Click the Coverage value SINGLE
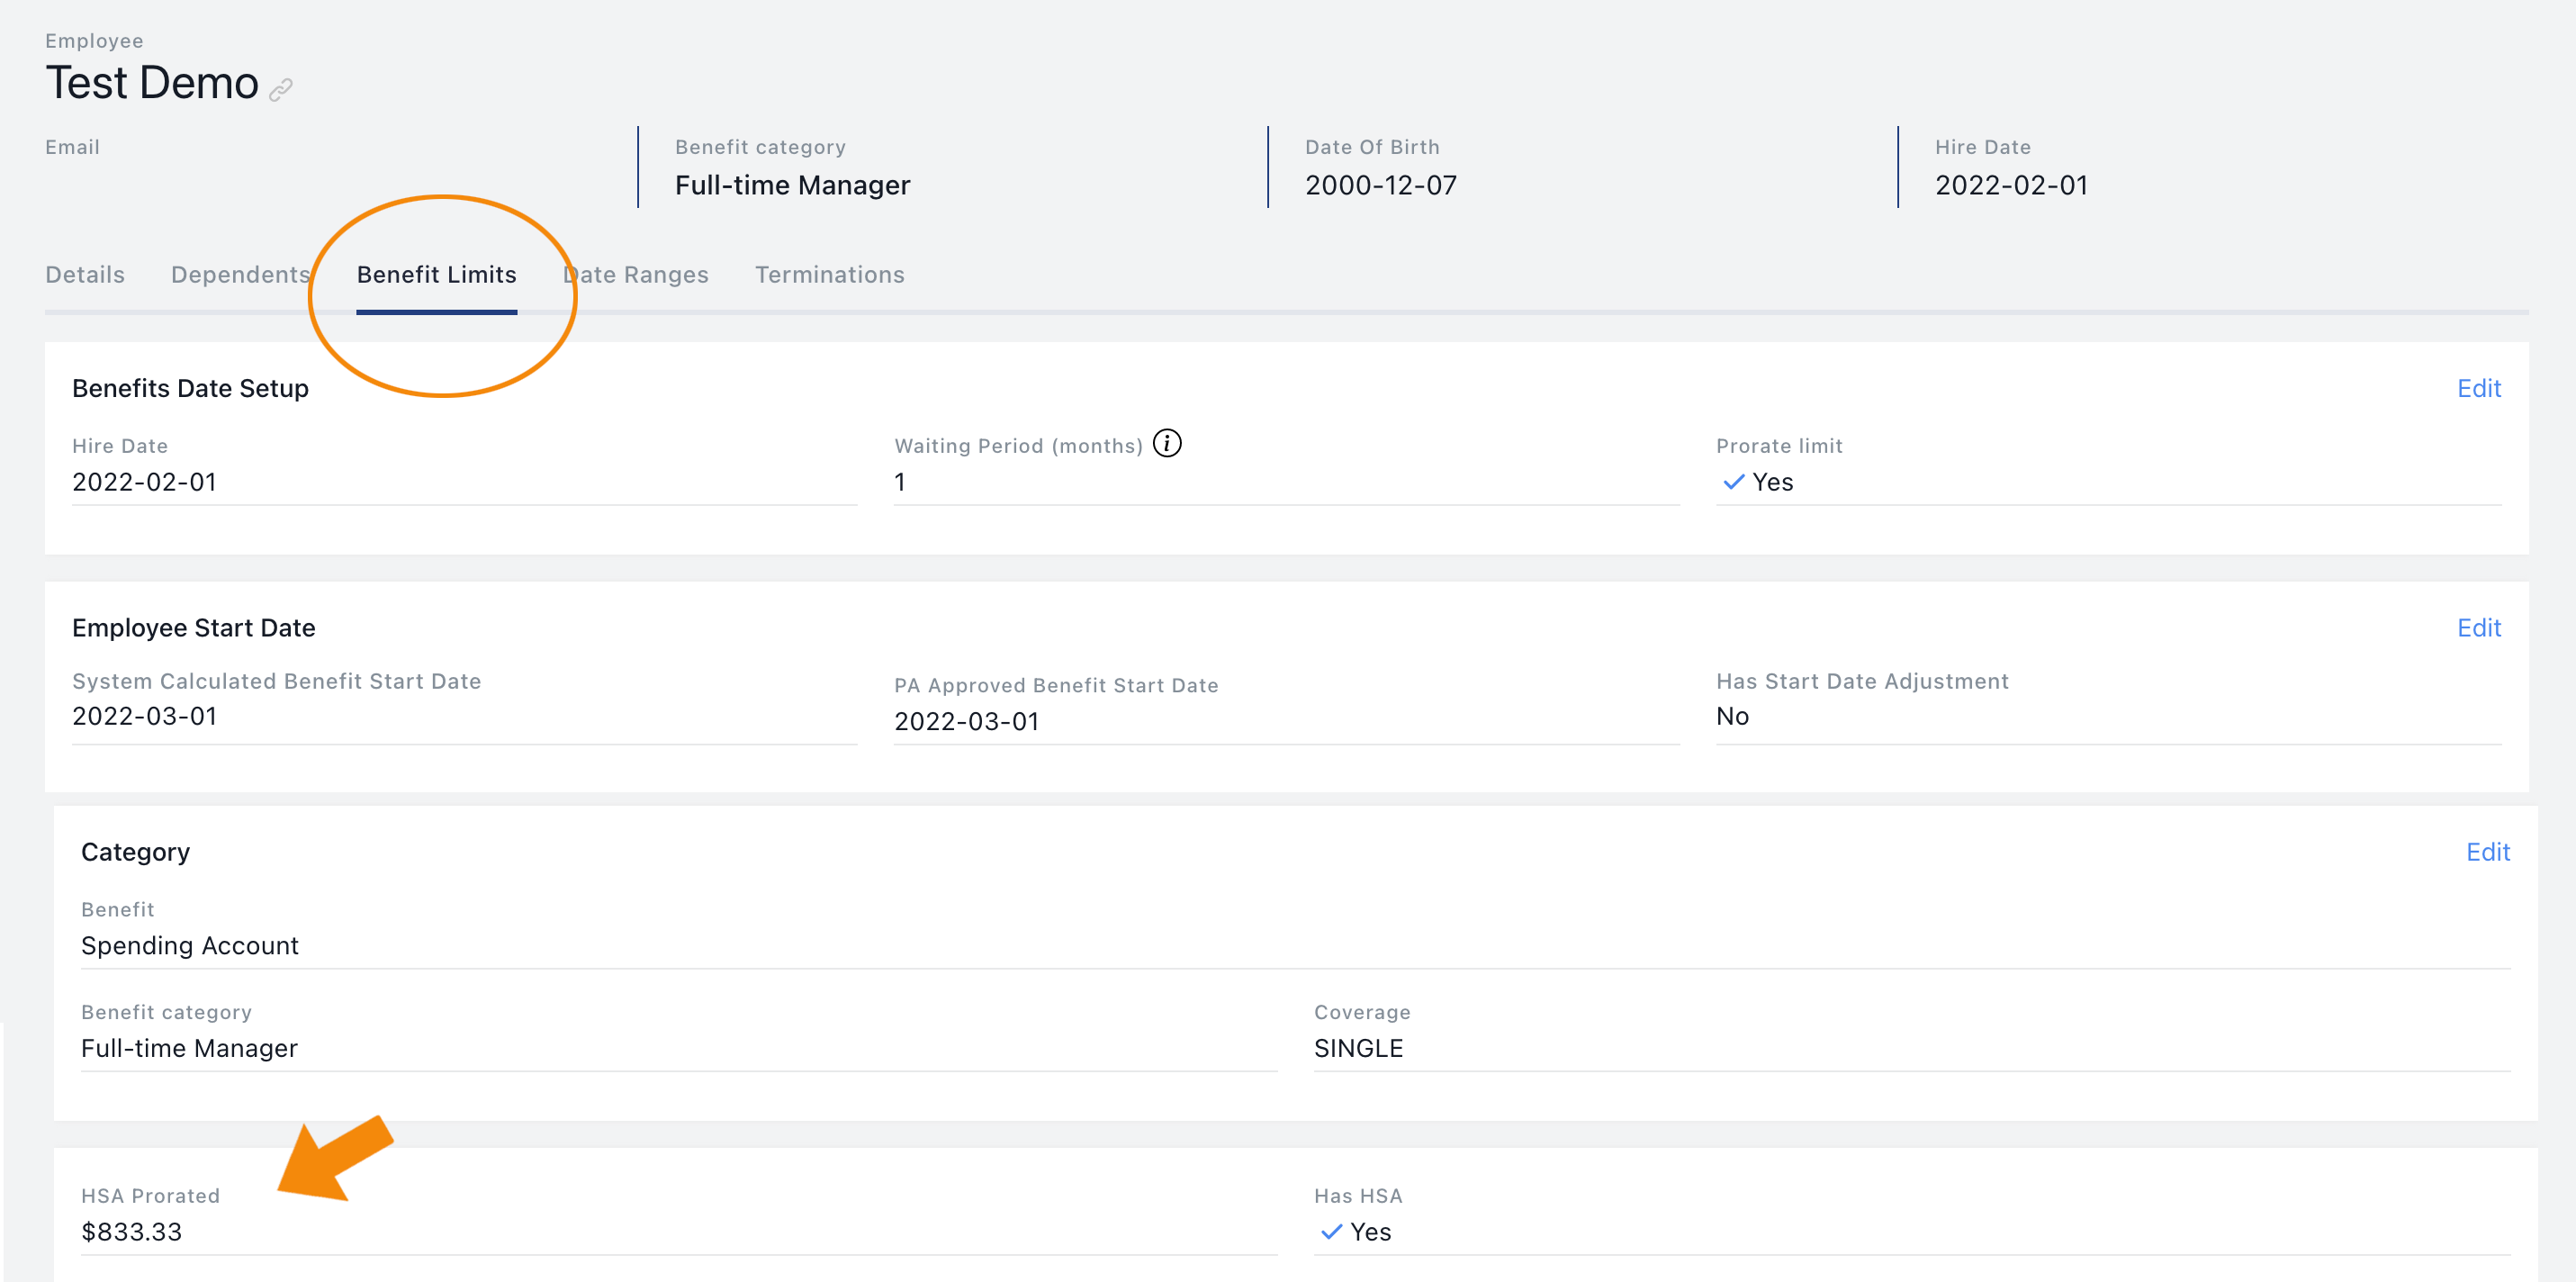The height and width of the screenshot is (1282, 2576). 1358,1048
